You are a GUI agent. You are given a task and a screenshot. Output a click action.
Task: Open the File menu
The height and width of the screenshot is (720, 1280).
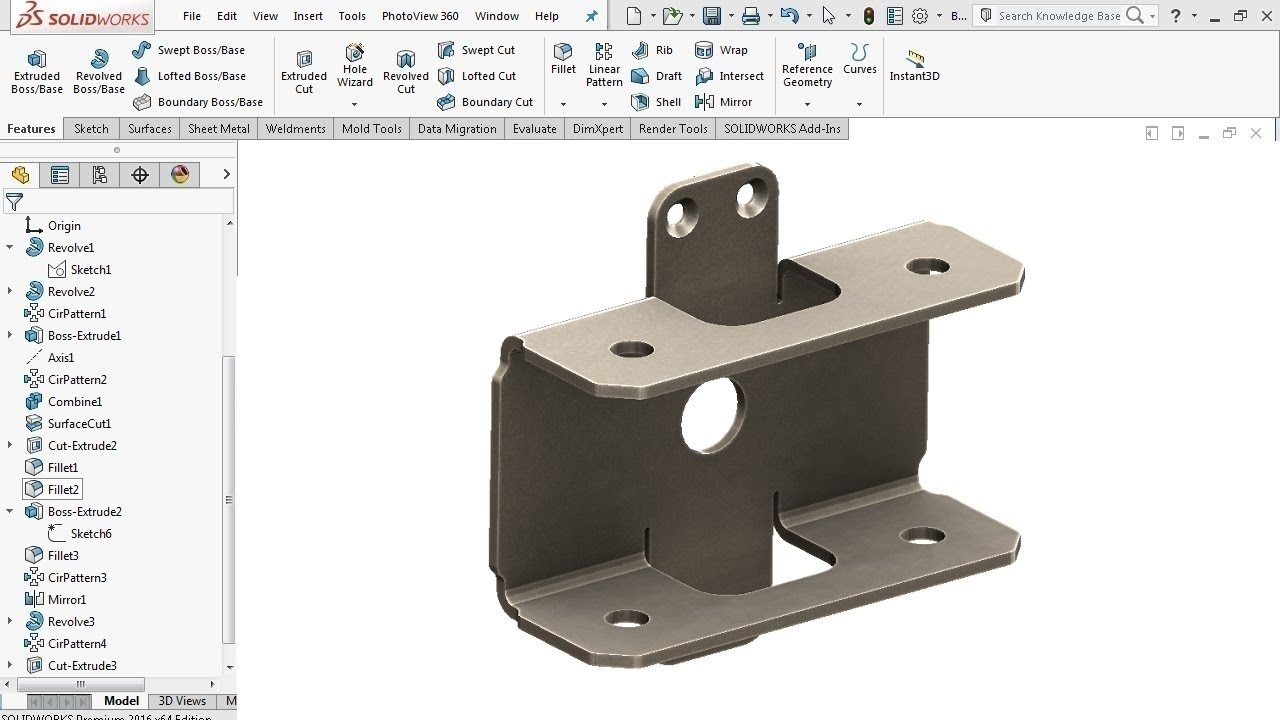coord(192,16)
